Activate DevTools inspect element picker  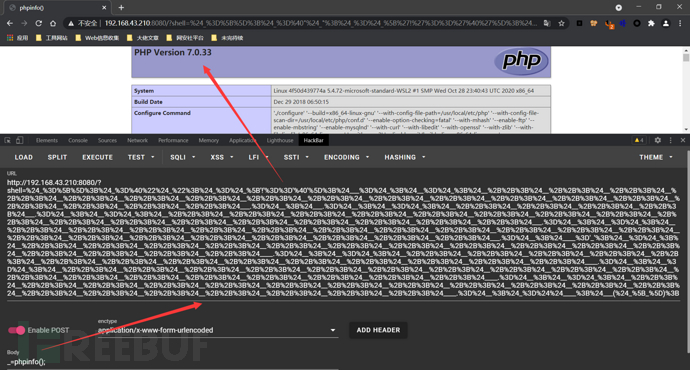click(7, 140)
